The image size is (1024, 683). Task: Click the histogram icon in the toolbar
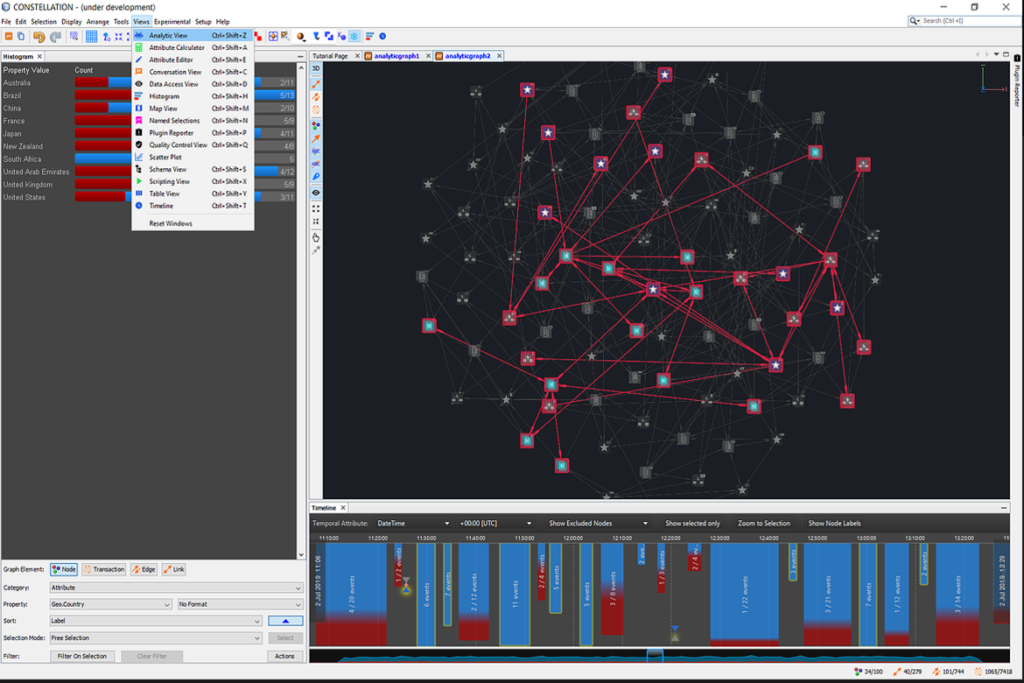[368, 36]
